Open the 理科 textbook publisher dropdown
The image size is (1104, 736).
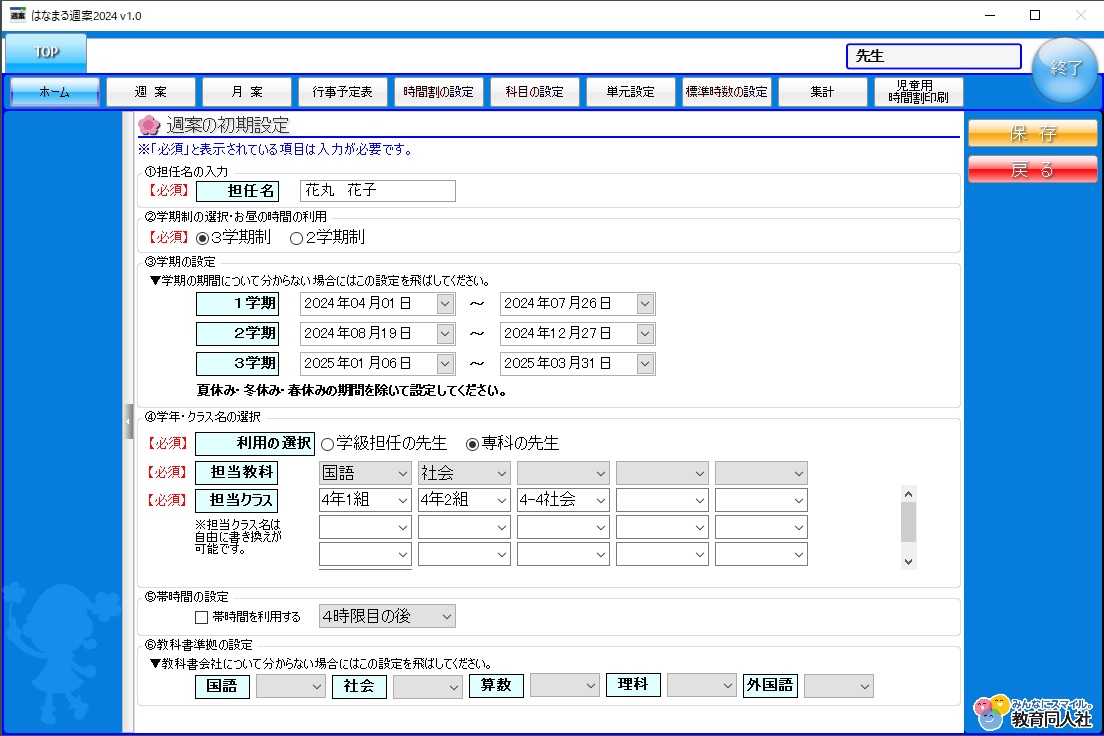click(x=701, y=686)
